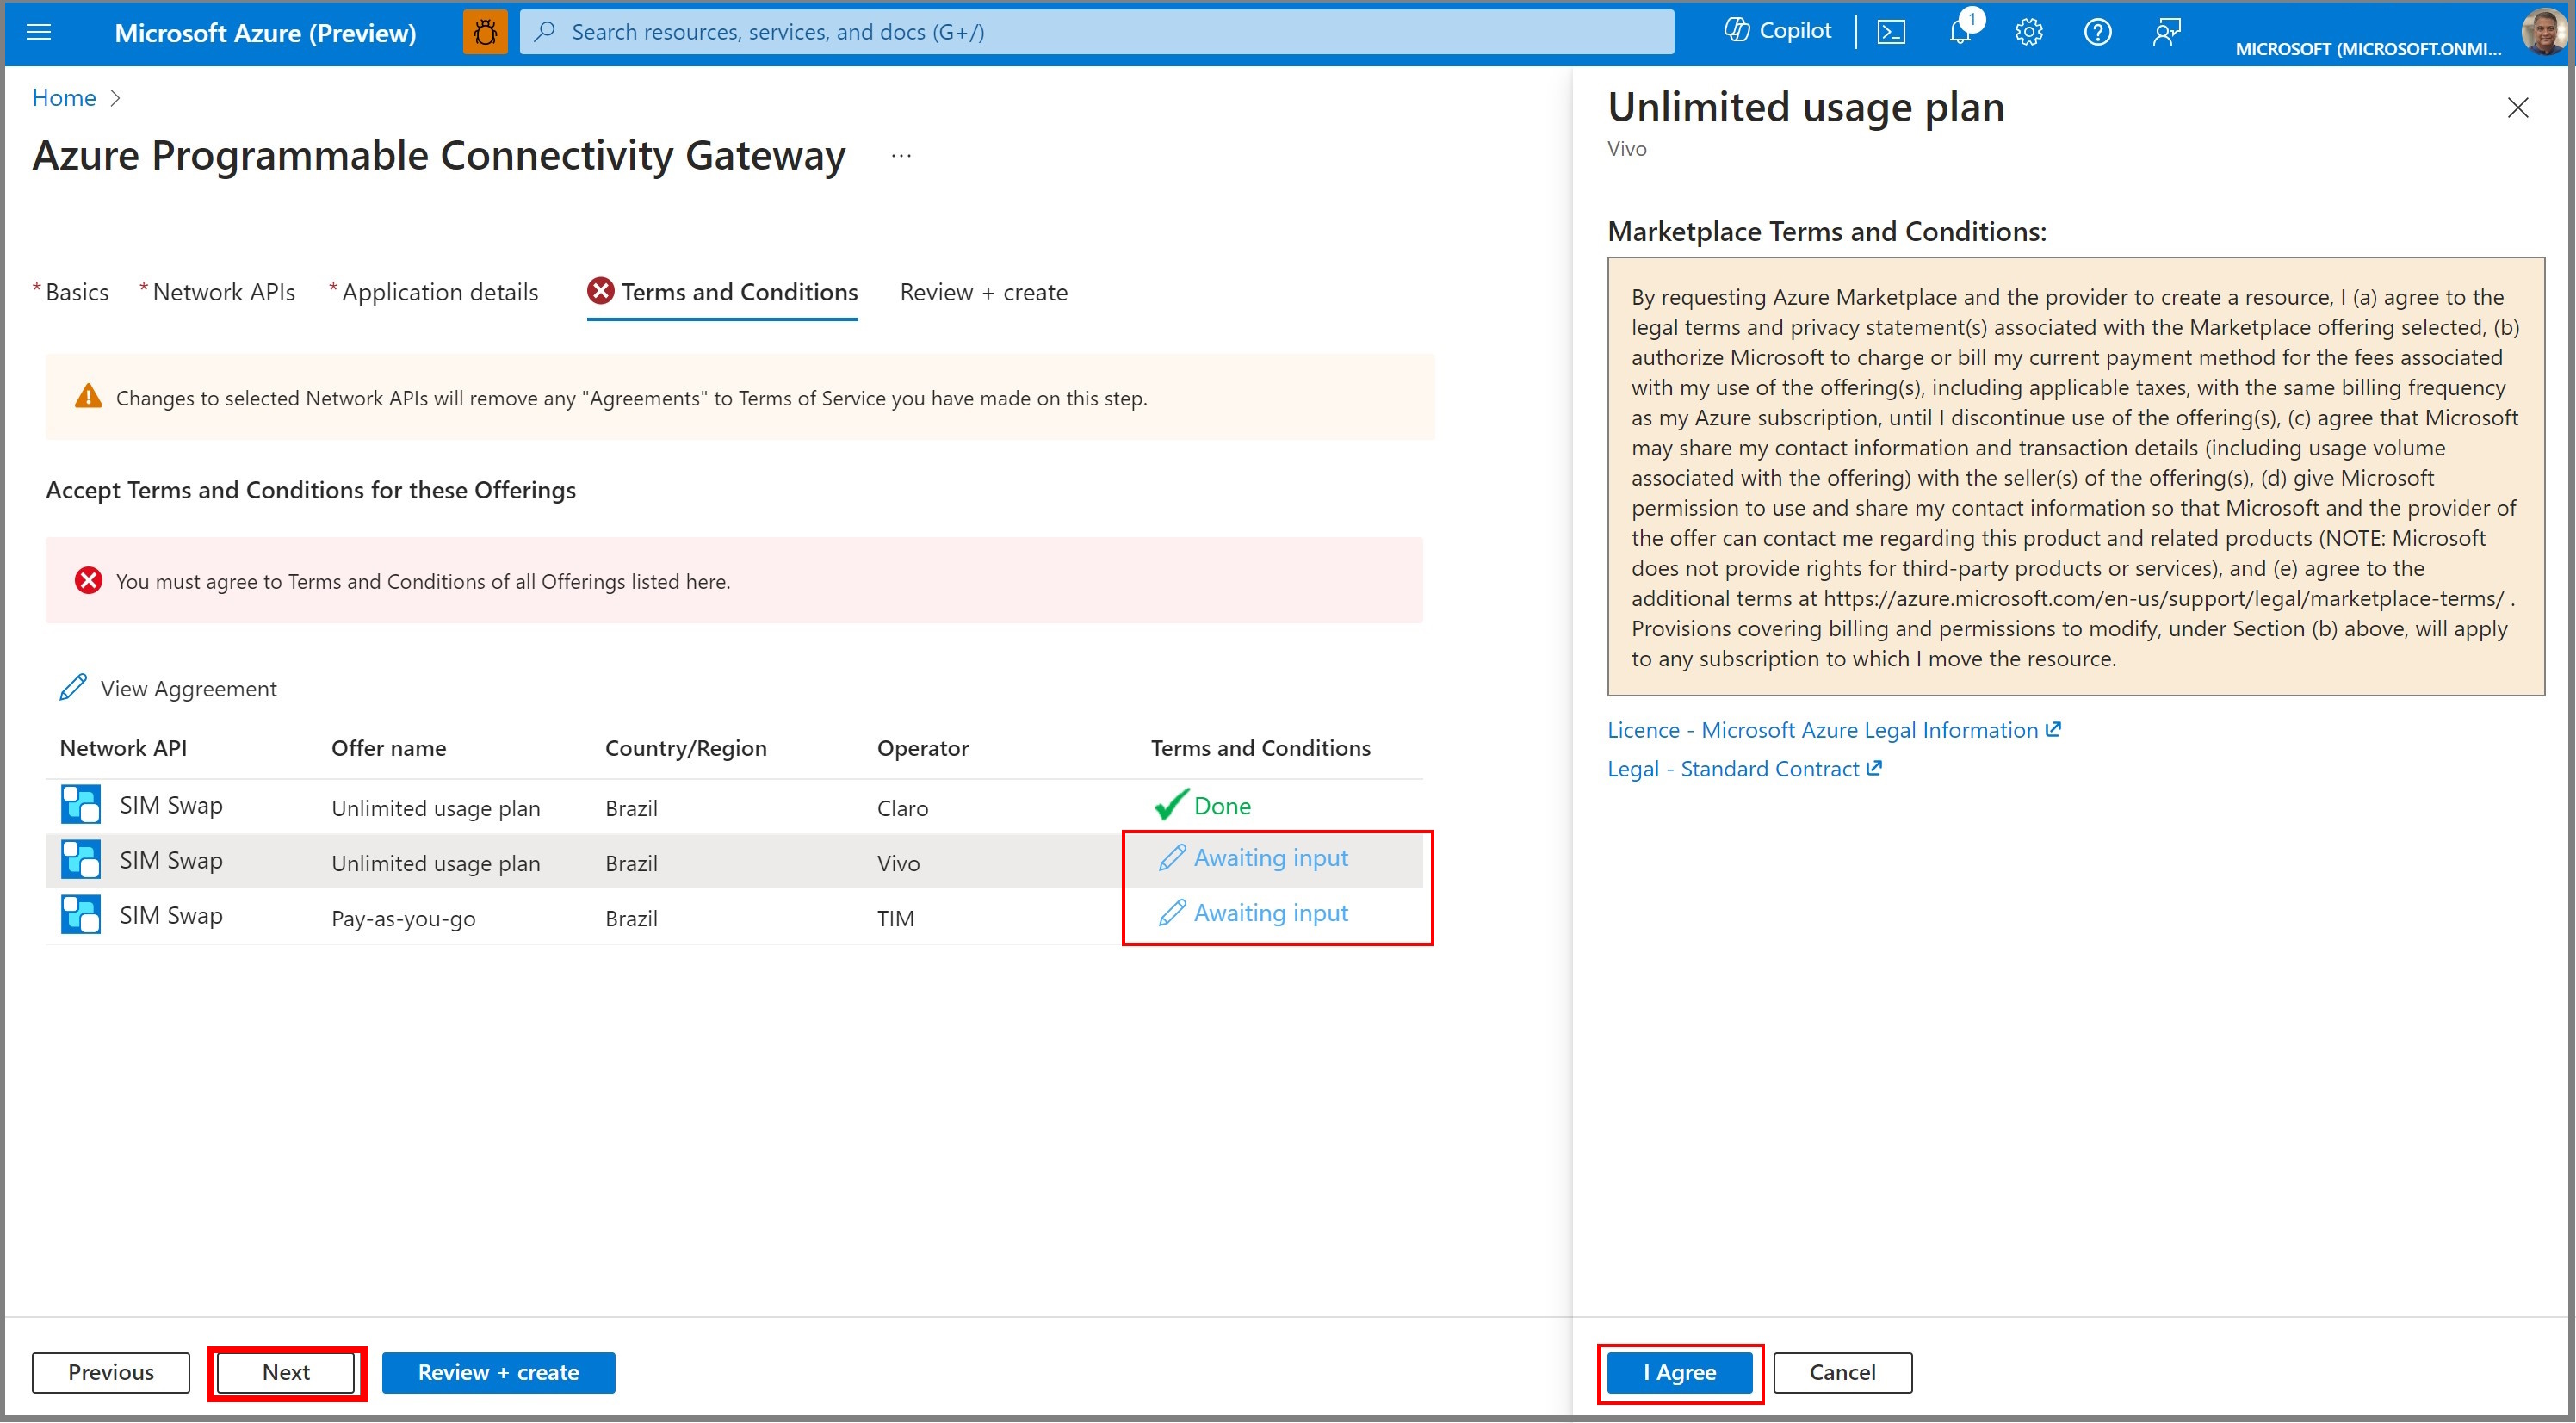Open the Application details tab
Image resolution: width=2576 pixels, height=1423 pixels.
coord(440,292)
